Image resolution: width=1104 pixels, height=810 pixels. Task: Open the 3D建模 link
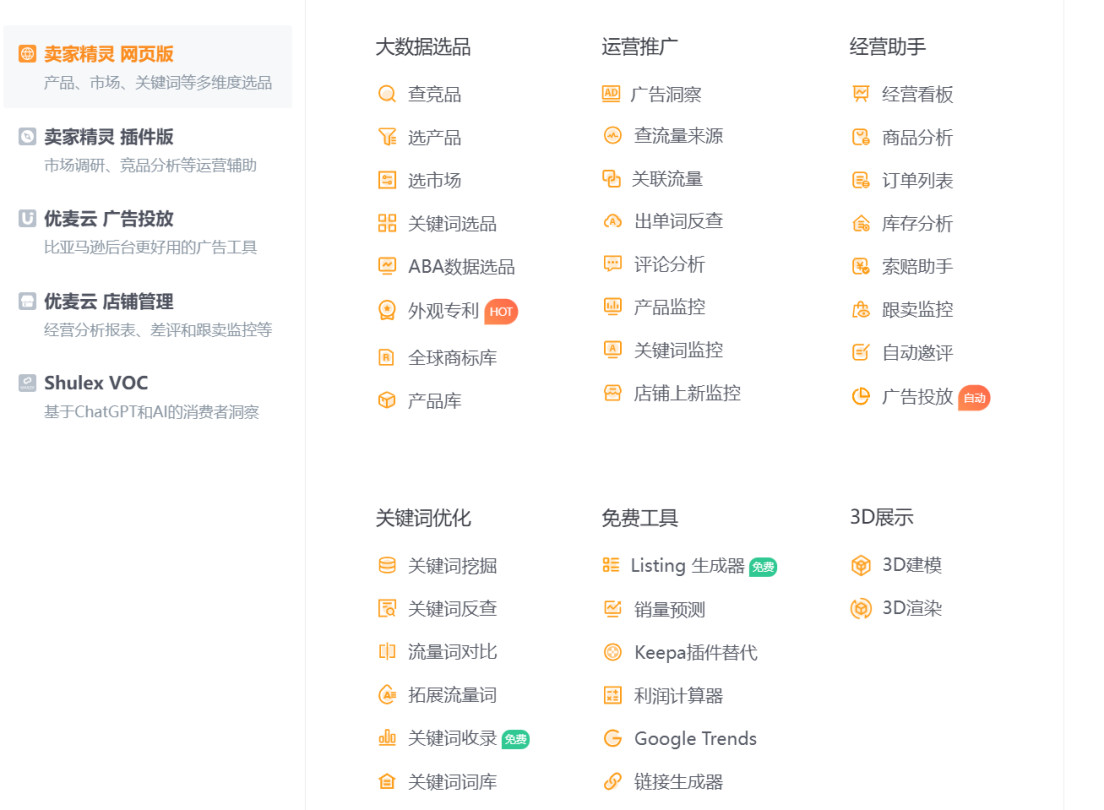tap(912, 565)
